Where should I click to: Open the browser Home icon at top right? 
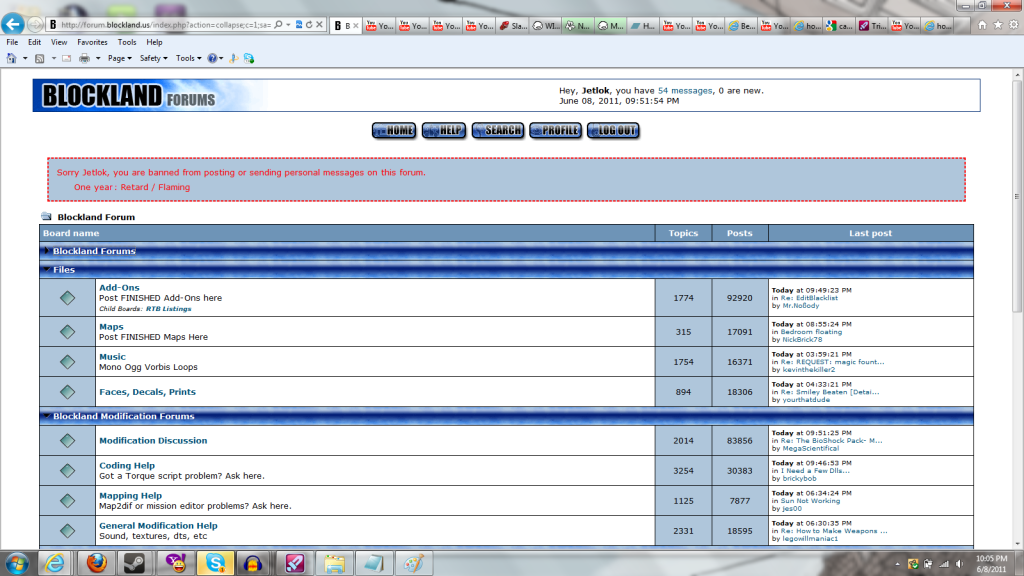tap(982, 25)
